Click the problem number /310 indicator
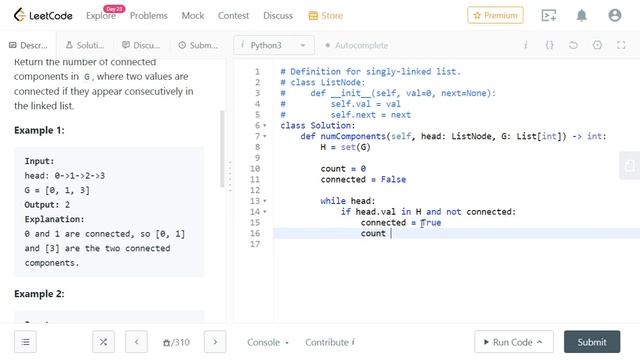The height and width of the screenshot is (360, 640). pos(176,342)
